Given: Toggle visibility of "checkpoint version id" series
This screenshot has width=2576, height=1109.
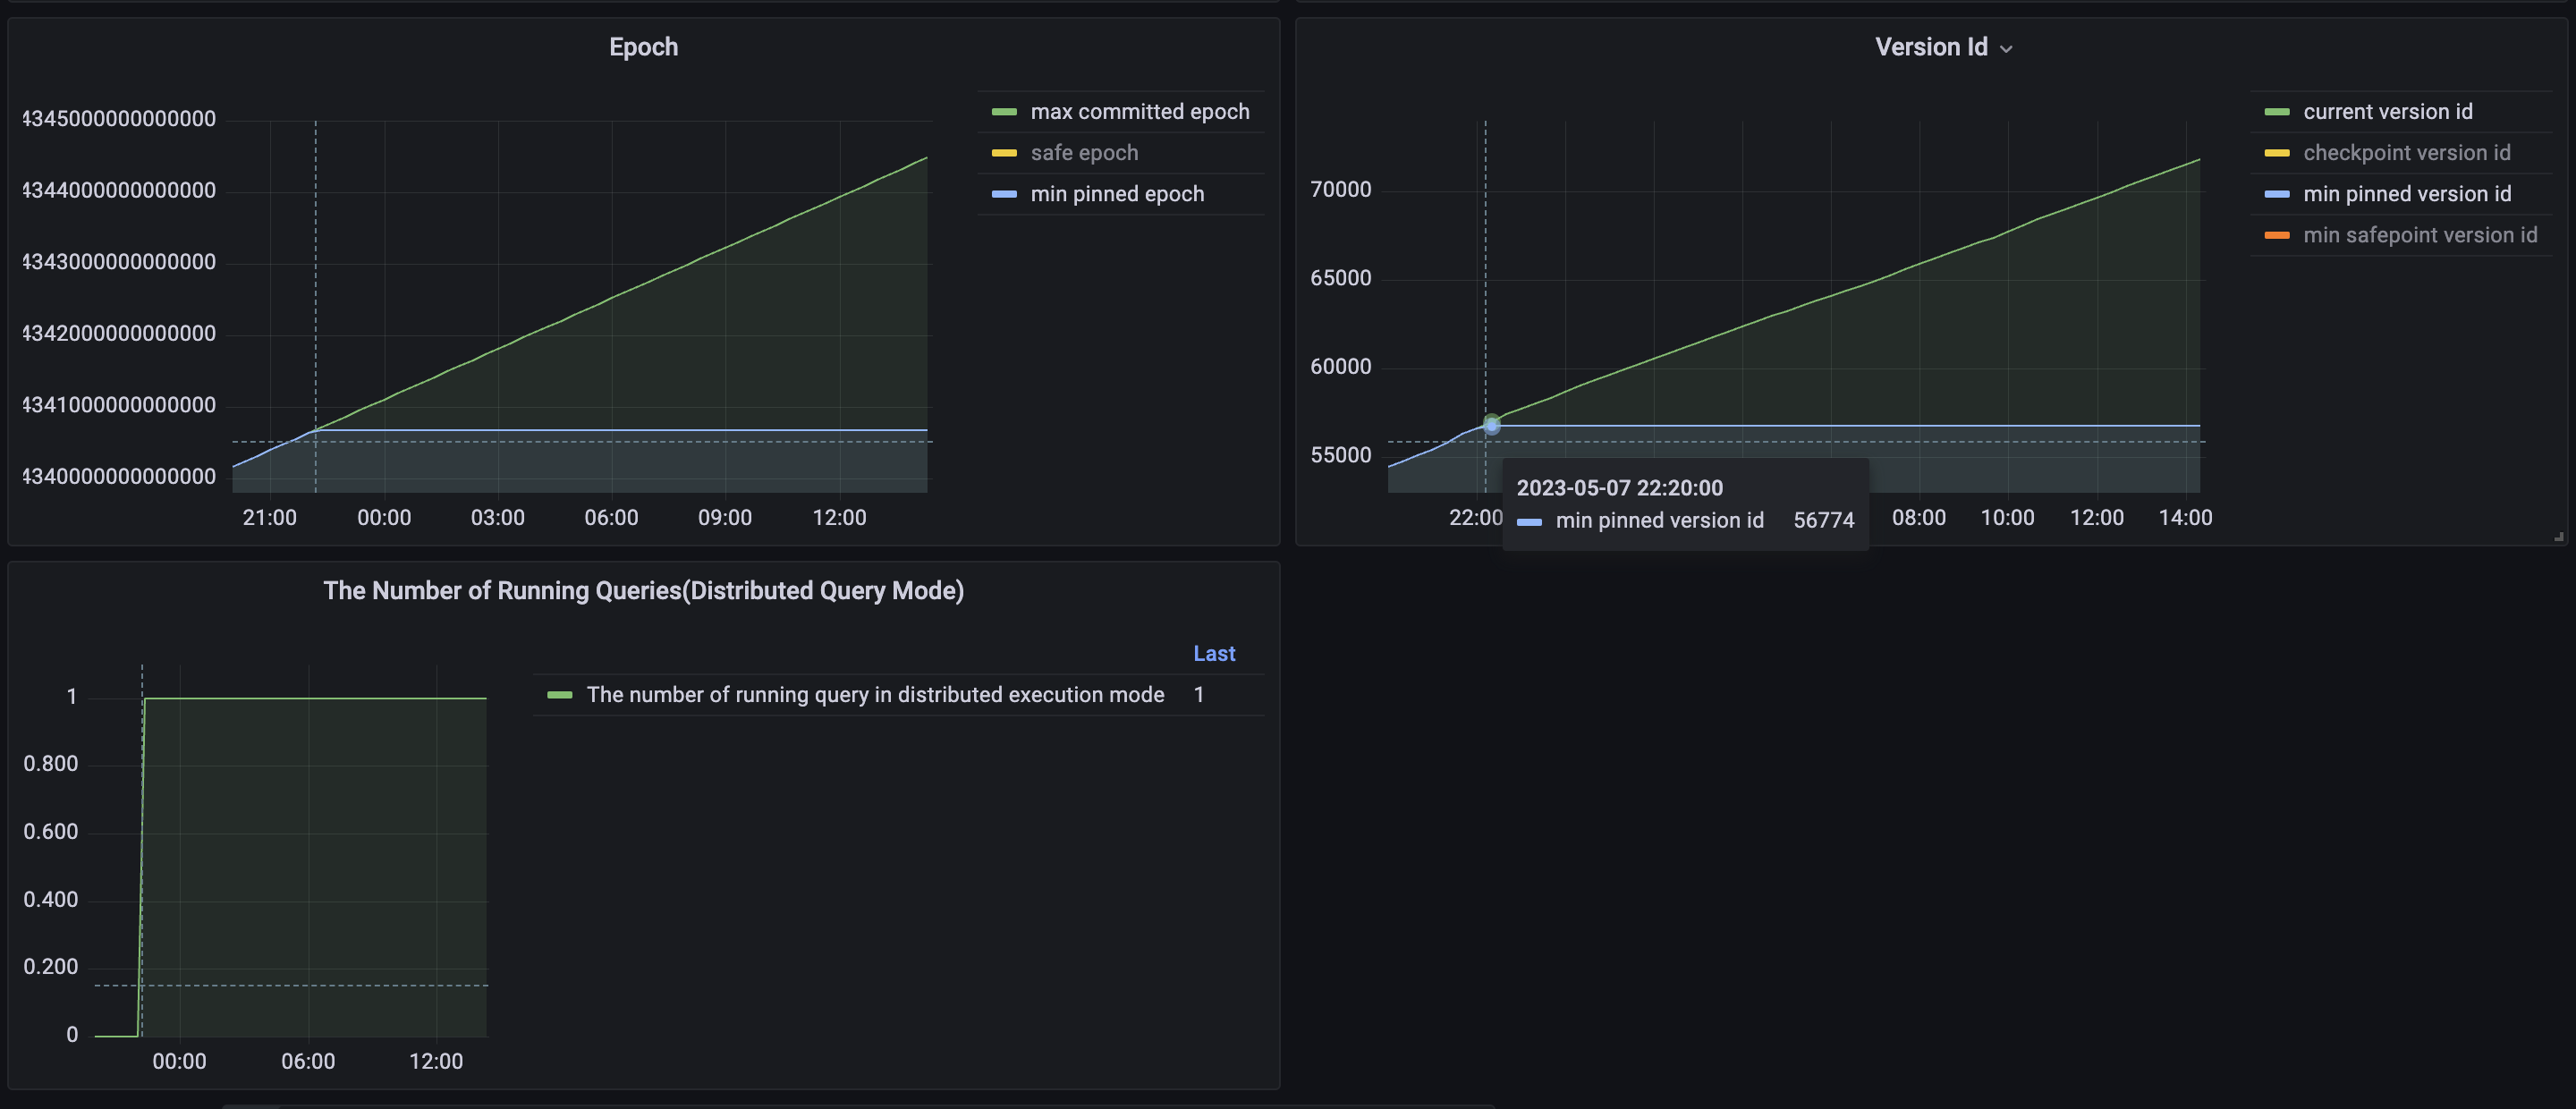Looking at the screenshot, I should [x=2406, y=152].
